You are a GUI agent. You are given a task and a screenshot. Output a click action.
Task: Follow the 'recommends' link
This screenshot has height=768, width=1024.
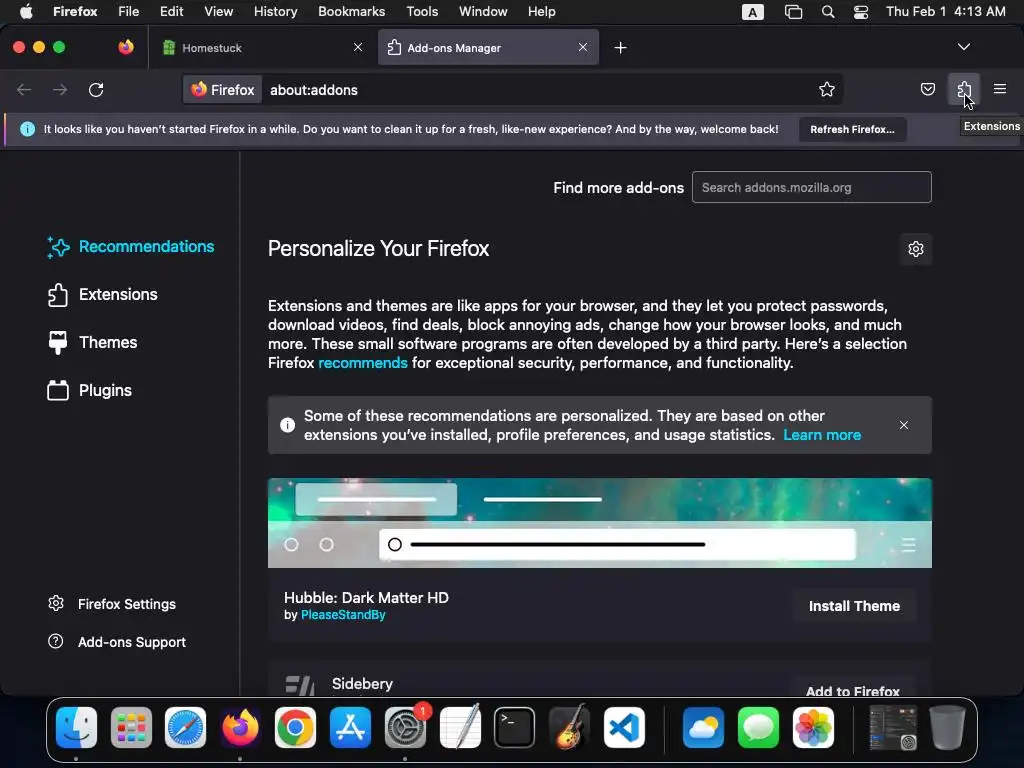tap(362, 363)
